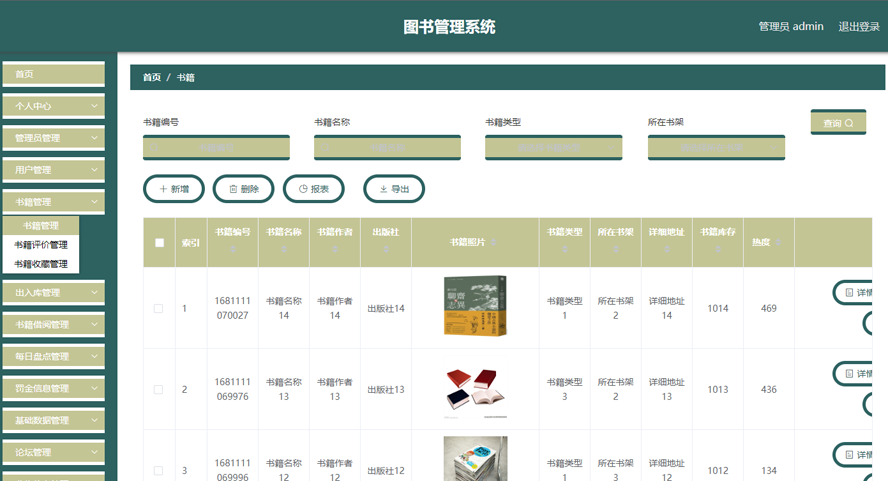
Task: Focus the 书籍名称 search input field
Action: tap(387, 147)
